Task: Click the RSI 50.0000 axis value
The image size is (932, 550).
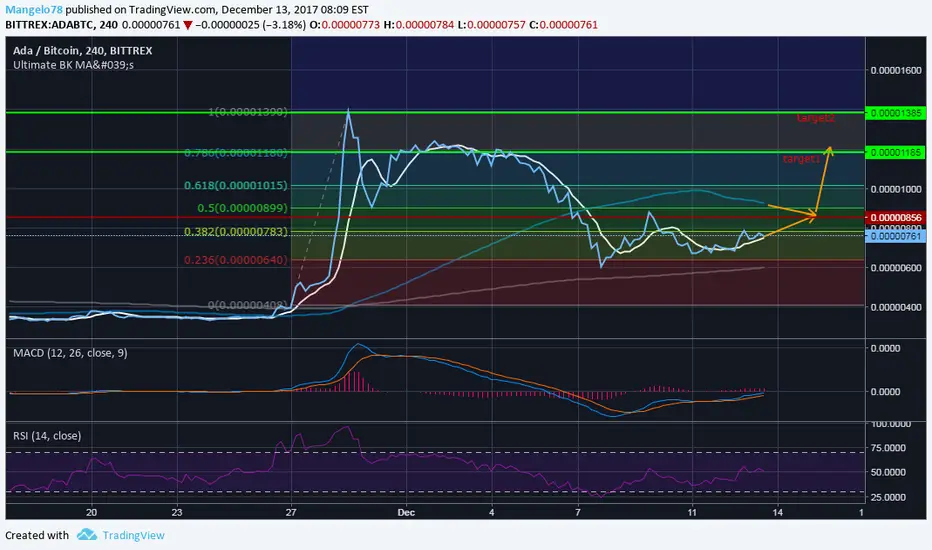Action: pyautogui.click(x=888, y=472)
